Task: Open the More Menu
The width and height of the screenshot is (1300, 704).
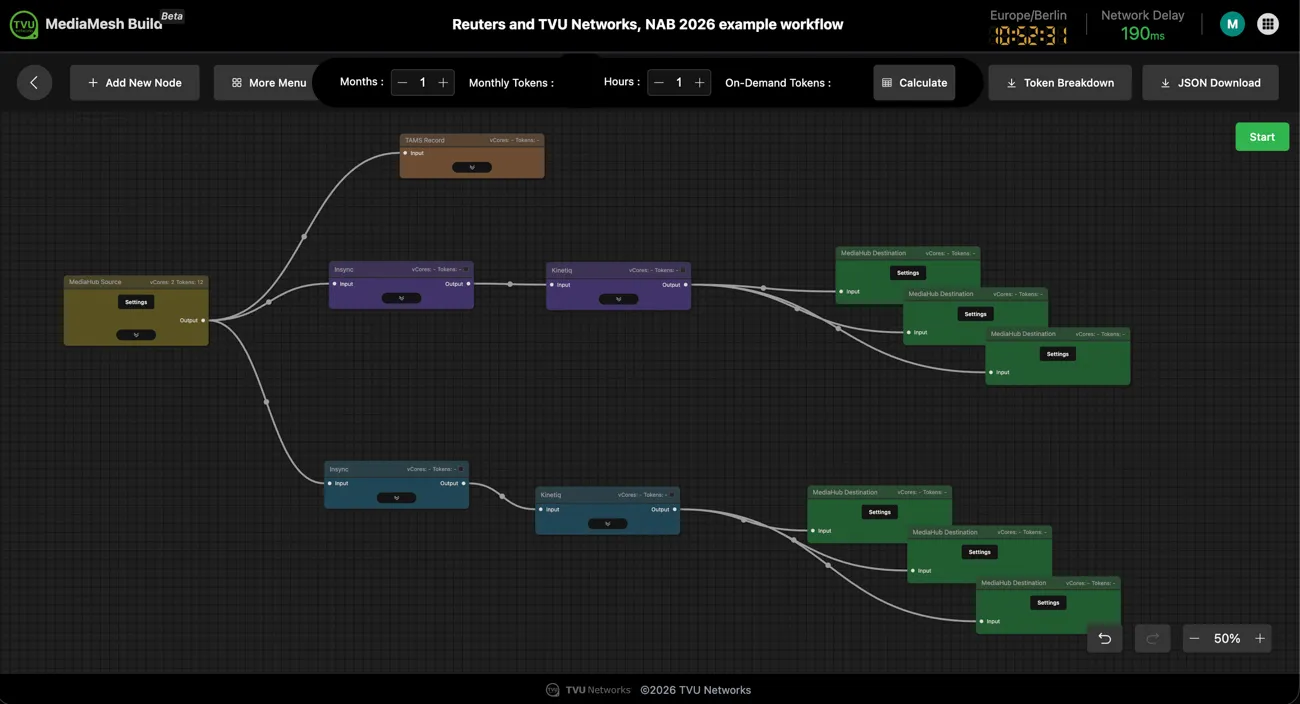Action: tap(269, 83)
